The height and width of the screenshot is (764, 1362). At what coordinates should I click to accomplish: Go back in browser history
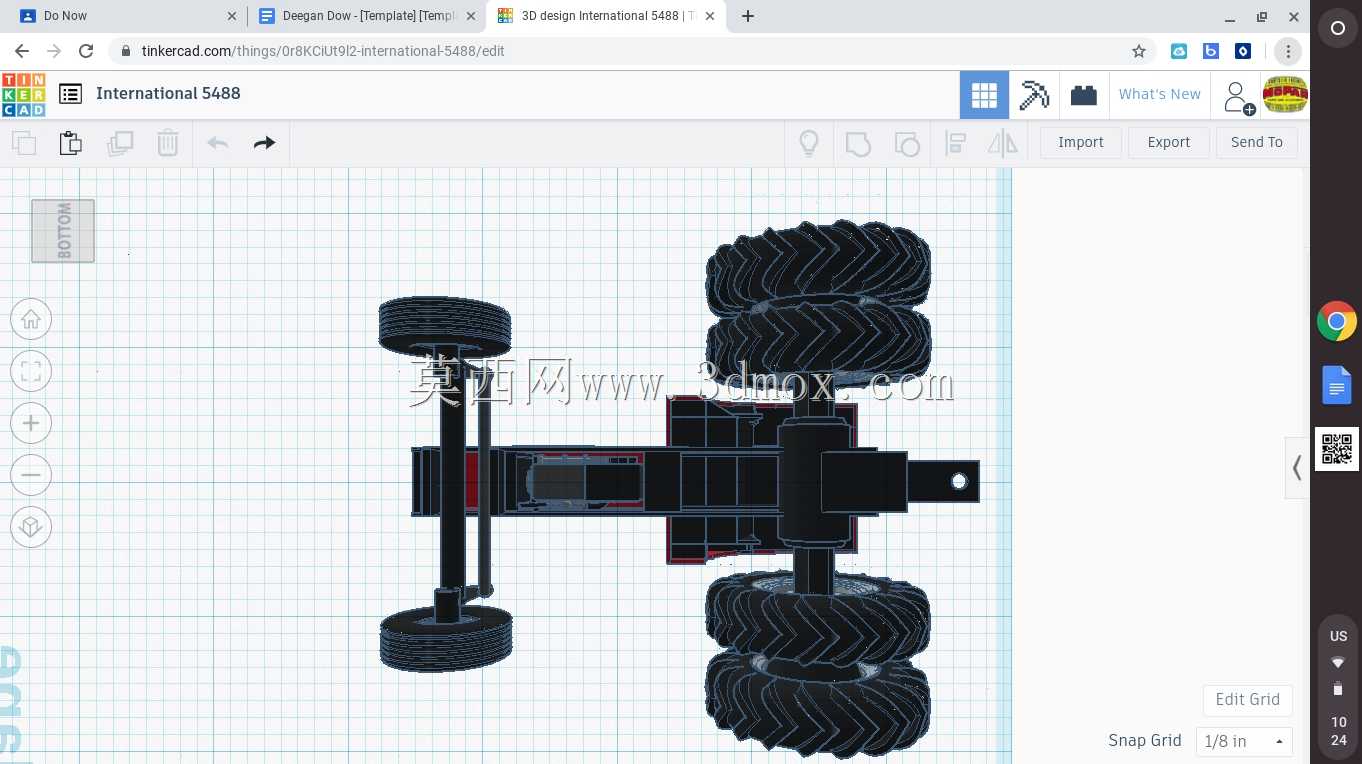pos(22,51)
